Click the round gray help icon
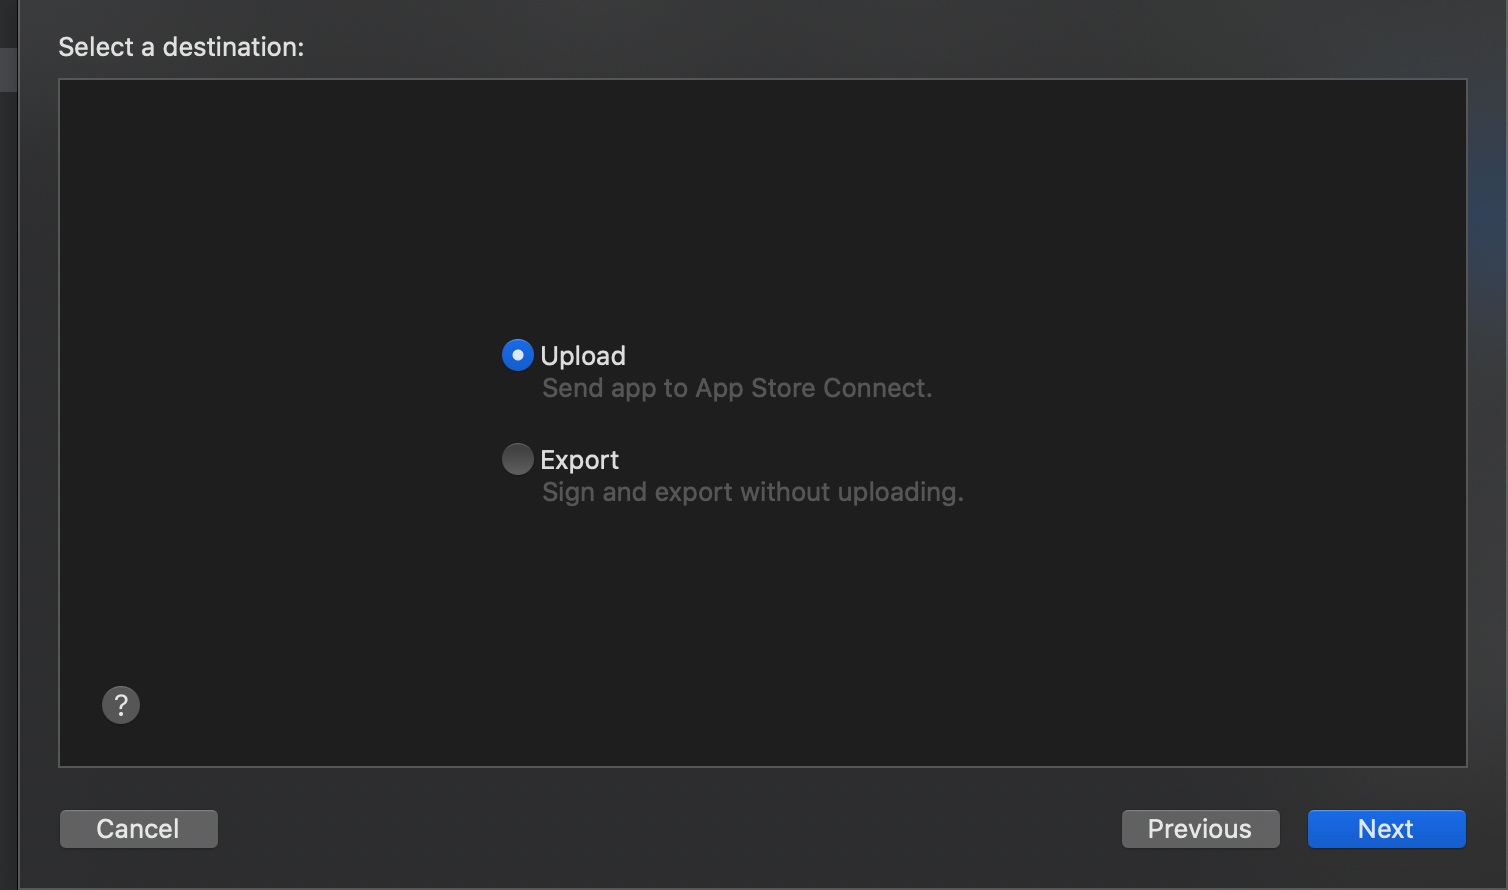The height and width of the screenshot is (890, 1508). click(121, 705)
